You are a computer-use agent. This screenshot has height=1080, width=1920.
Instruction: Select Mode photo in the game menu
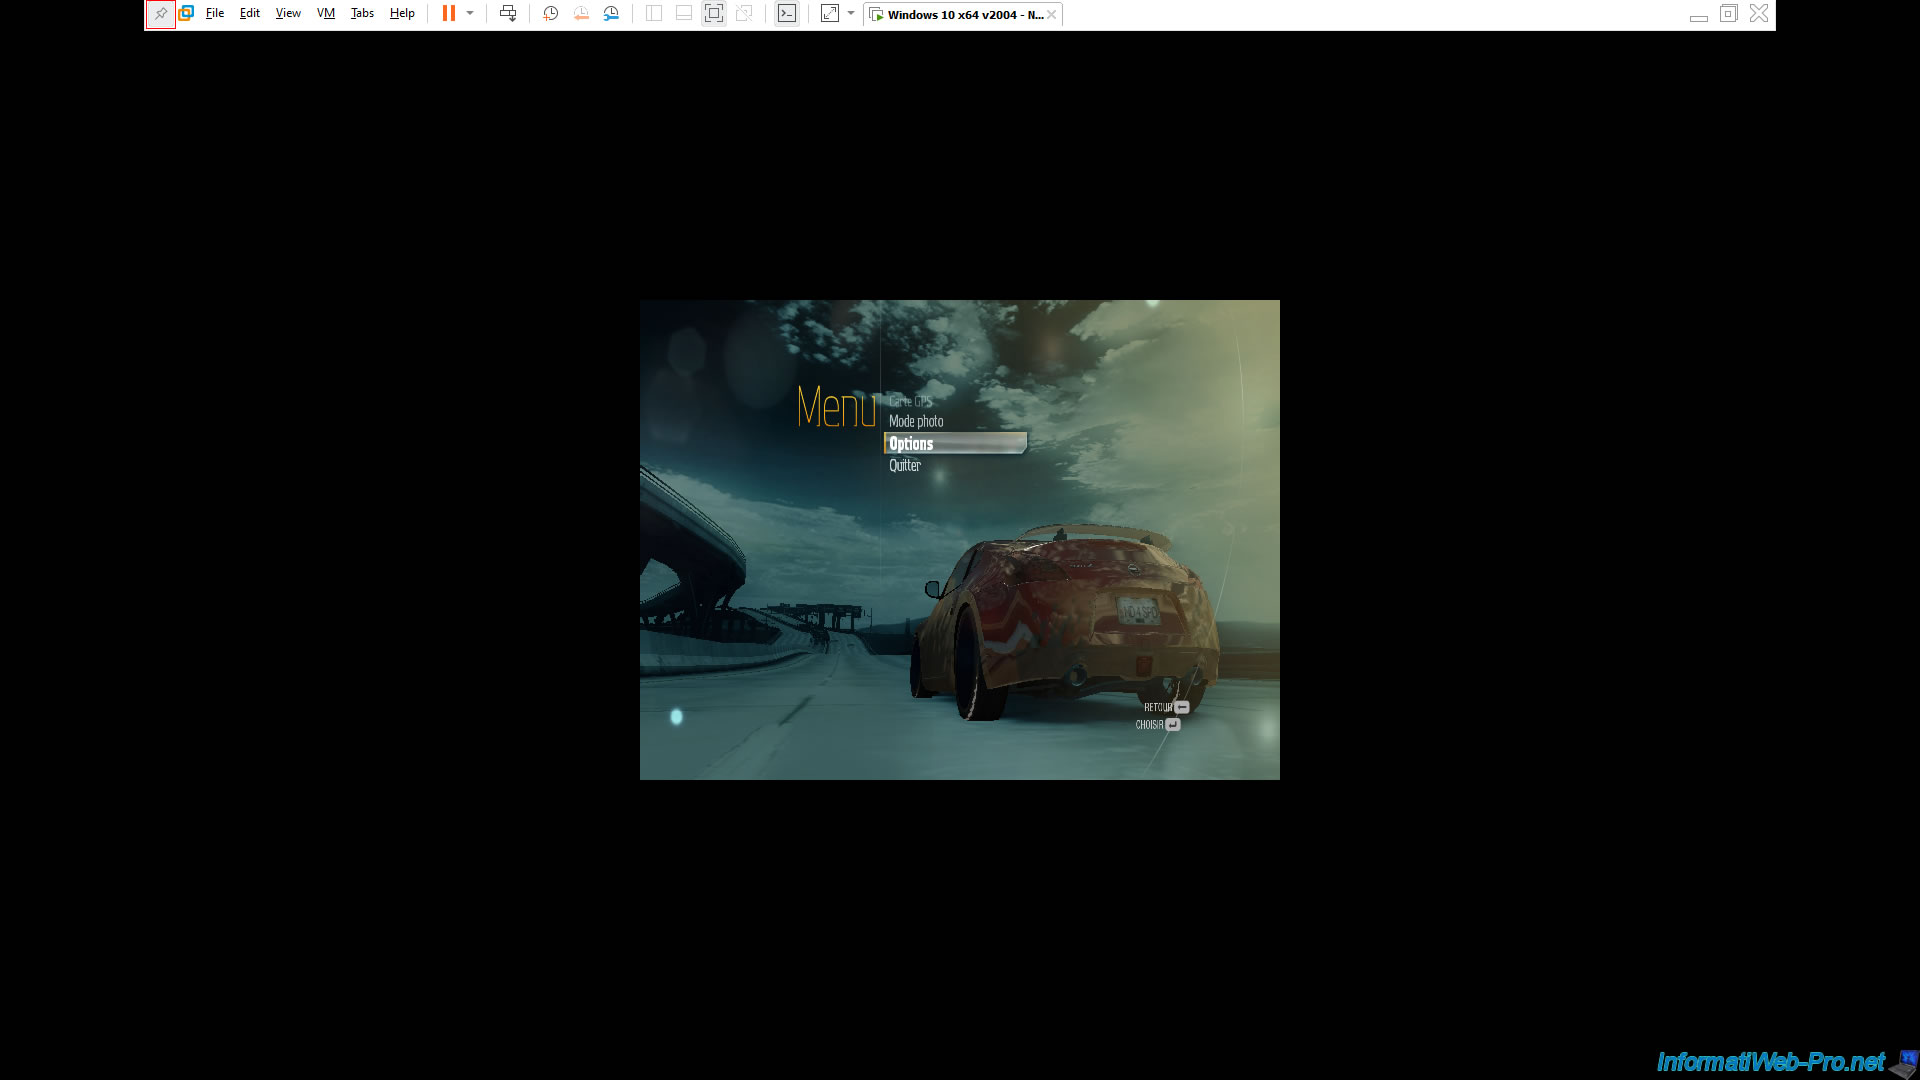tap(916, 422)
